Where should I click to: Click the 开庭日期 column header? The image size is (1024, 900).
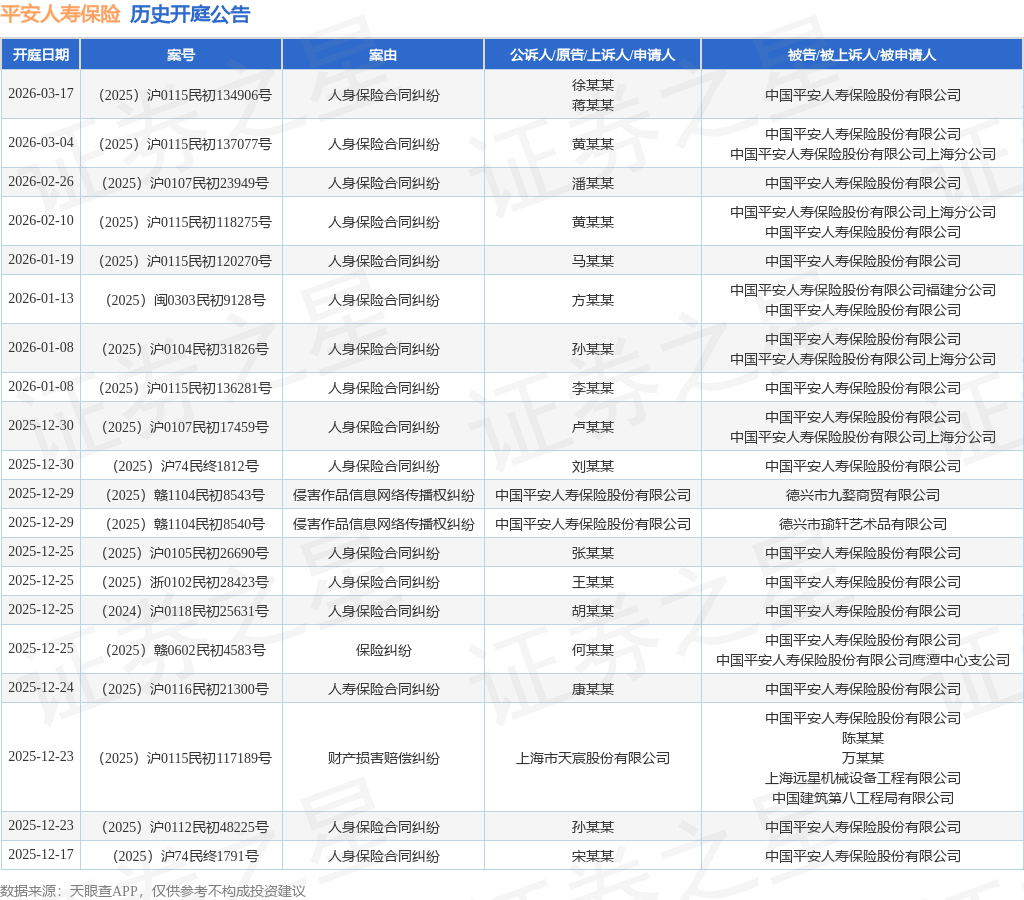tap(40, 55)
